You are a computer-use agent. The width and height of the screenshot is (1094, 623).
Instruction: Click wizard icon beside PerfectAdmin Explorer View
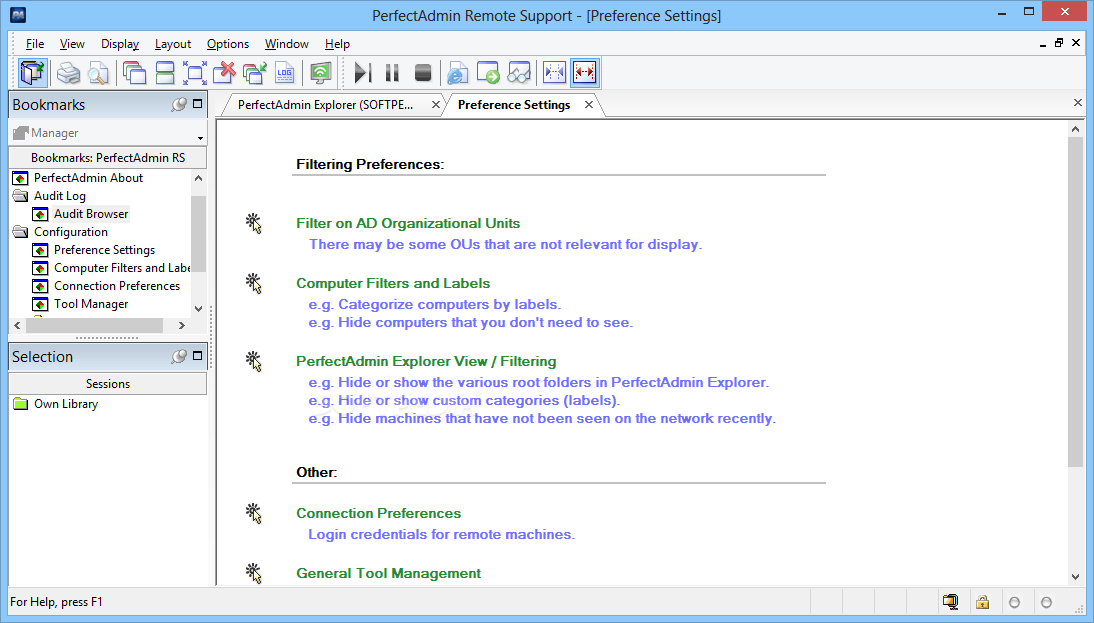(x=254, y=361)
